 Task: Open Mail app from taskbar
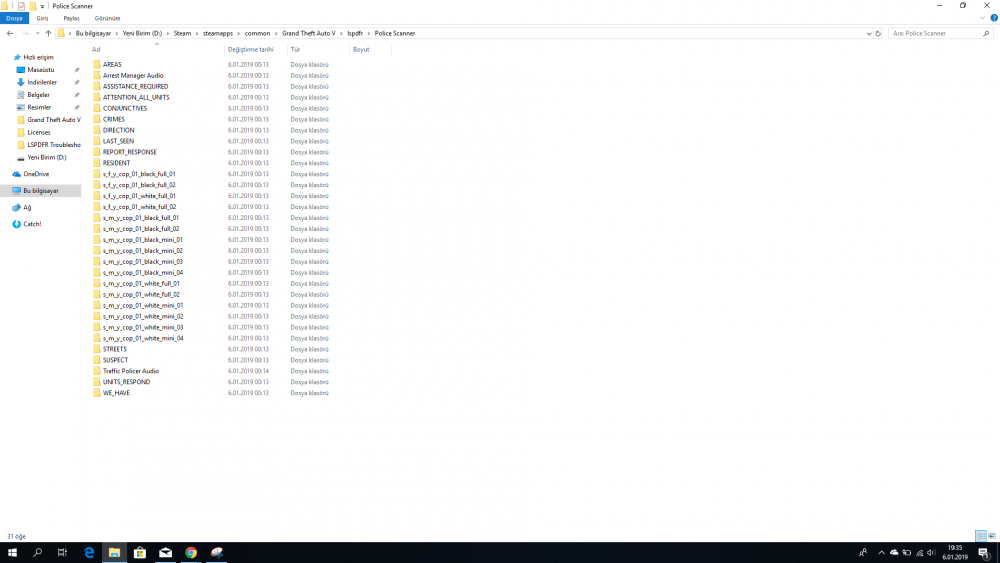click(x=165, y=553)
